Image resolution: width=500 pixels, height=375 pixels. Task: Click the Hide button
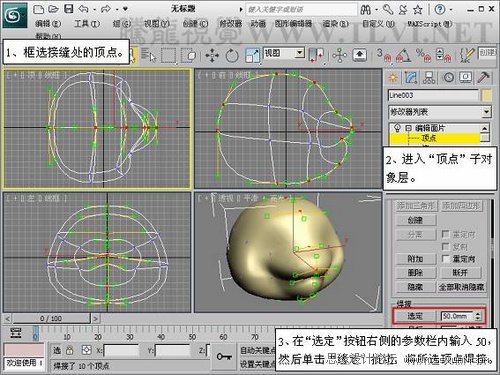point(416,287)
